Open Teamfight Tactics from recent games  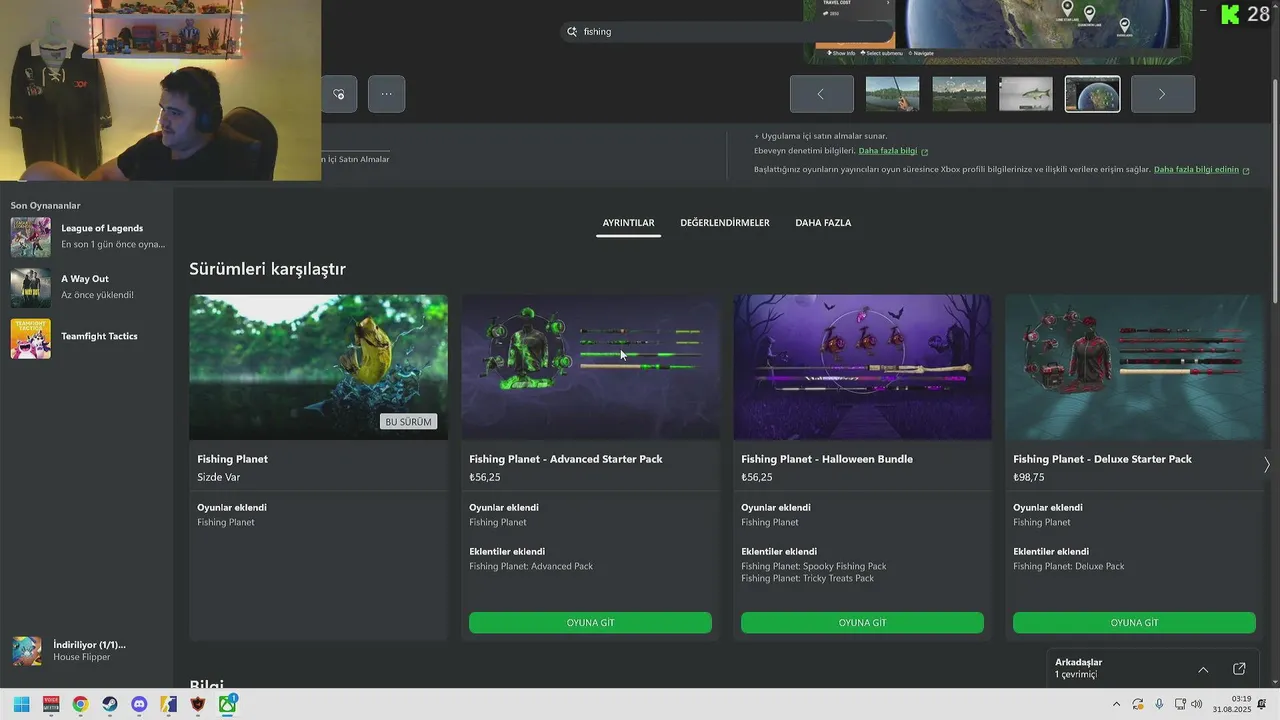(x=88, y=338)
